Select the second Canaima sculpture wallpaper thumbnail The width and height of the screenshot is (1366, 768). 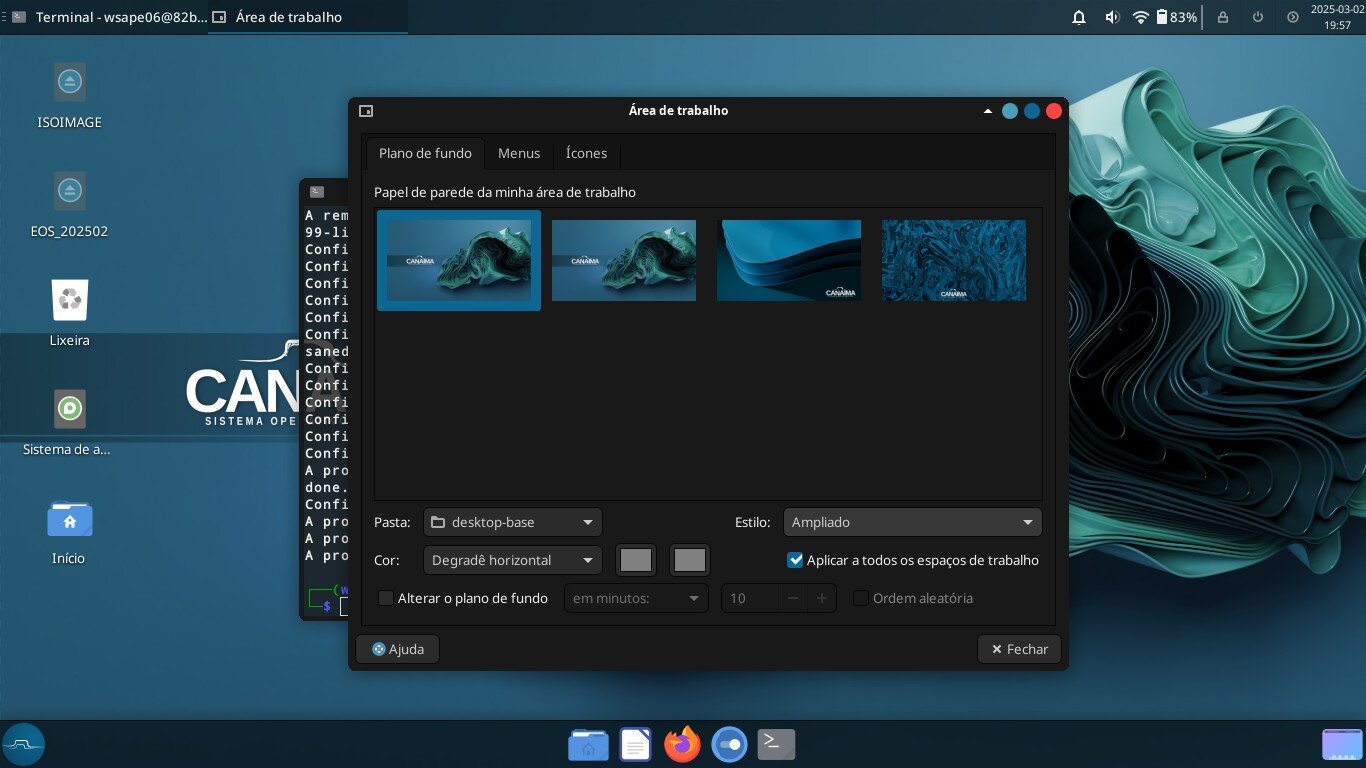coord(624,260)
